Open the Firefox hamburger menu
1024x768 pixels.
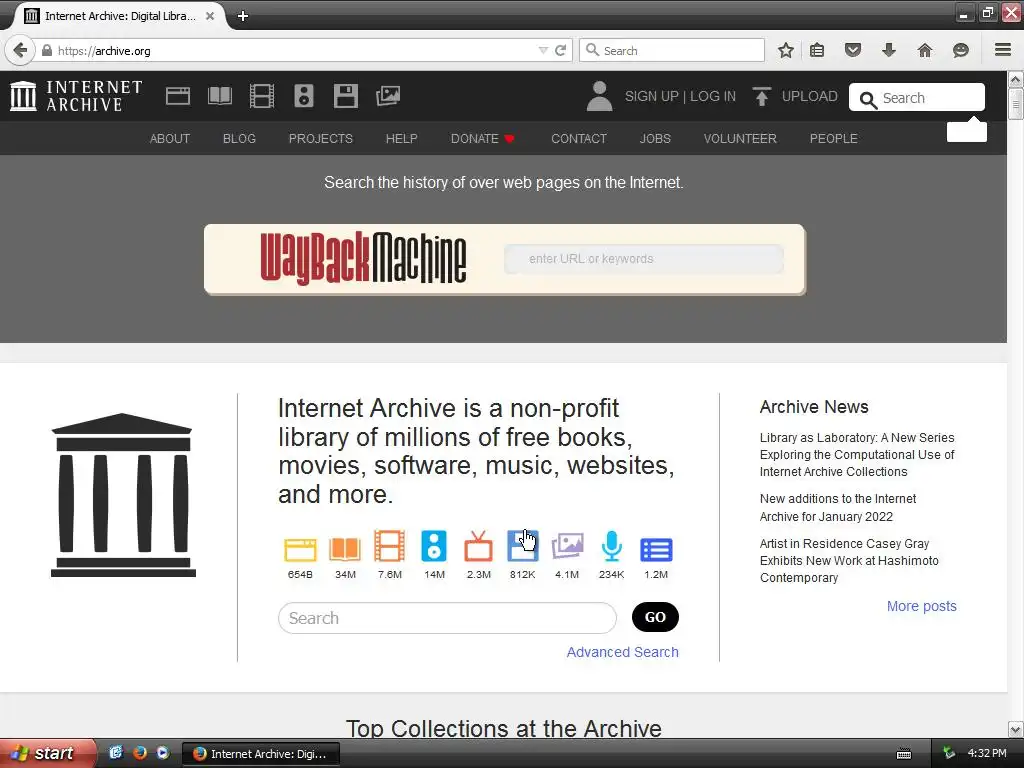coord(1003,50)
